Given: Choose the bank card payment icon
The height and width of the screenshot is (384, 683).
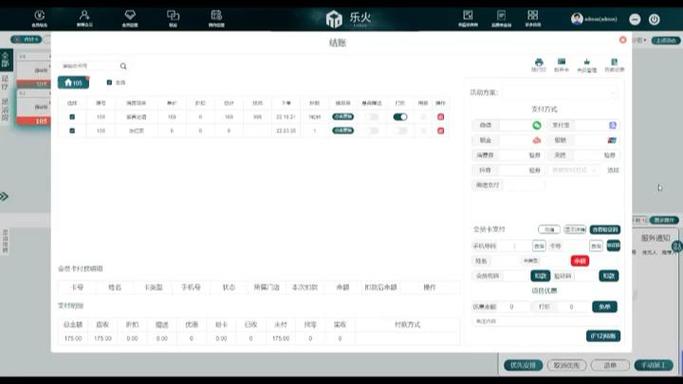Looking at the screenshot, I should point(612,140).
